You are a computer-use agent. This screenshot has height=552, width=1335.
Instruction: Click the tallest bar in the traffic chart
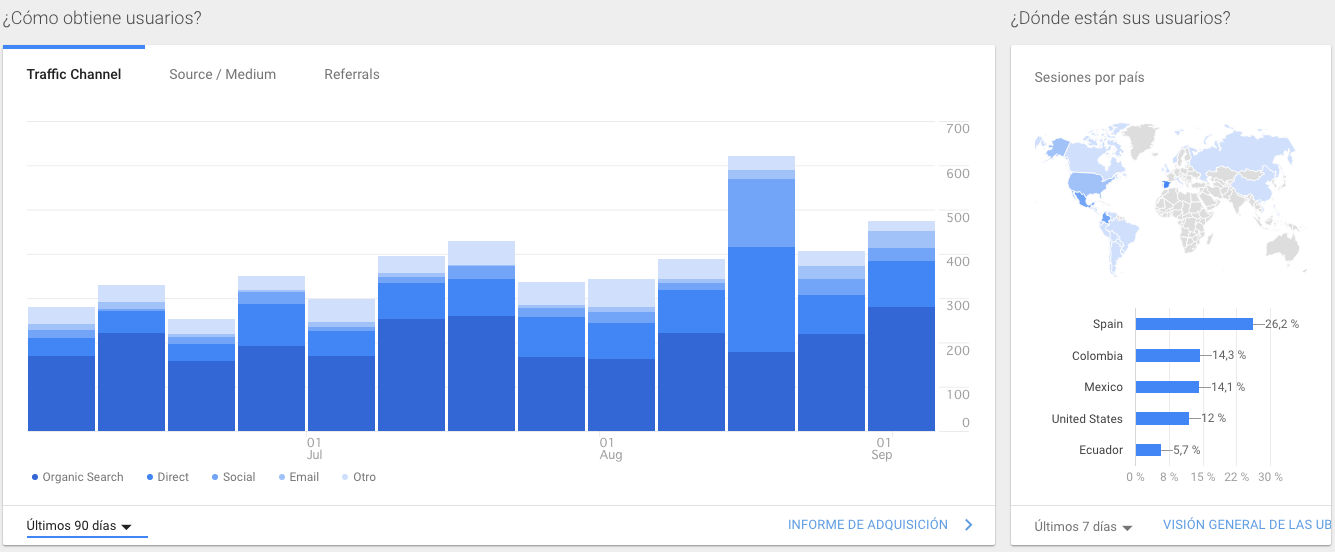(x=761, y=300)
